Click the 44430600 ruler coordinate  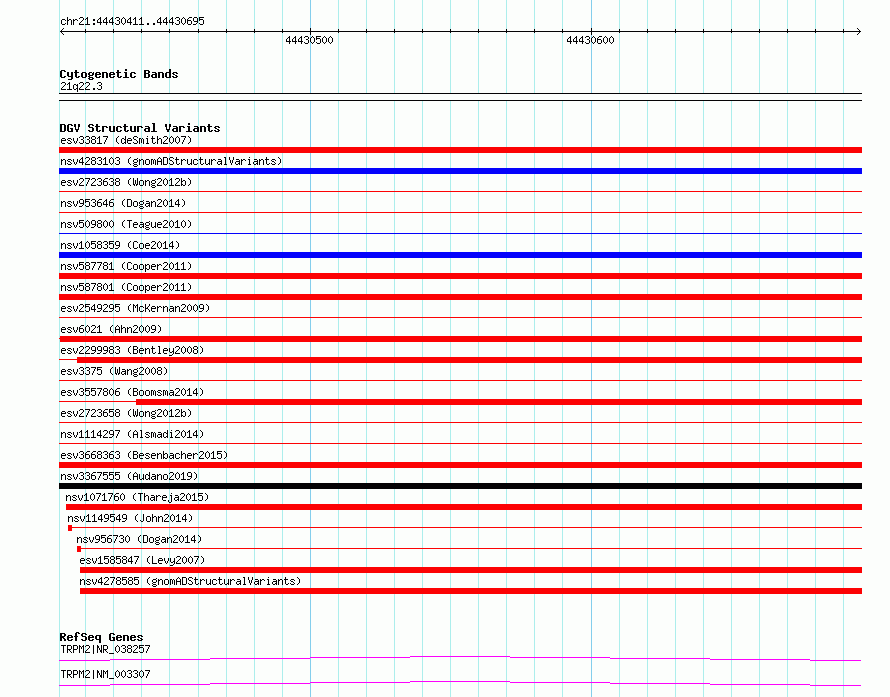(x=590, y=40)
